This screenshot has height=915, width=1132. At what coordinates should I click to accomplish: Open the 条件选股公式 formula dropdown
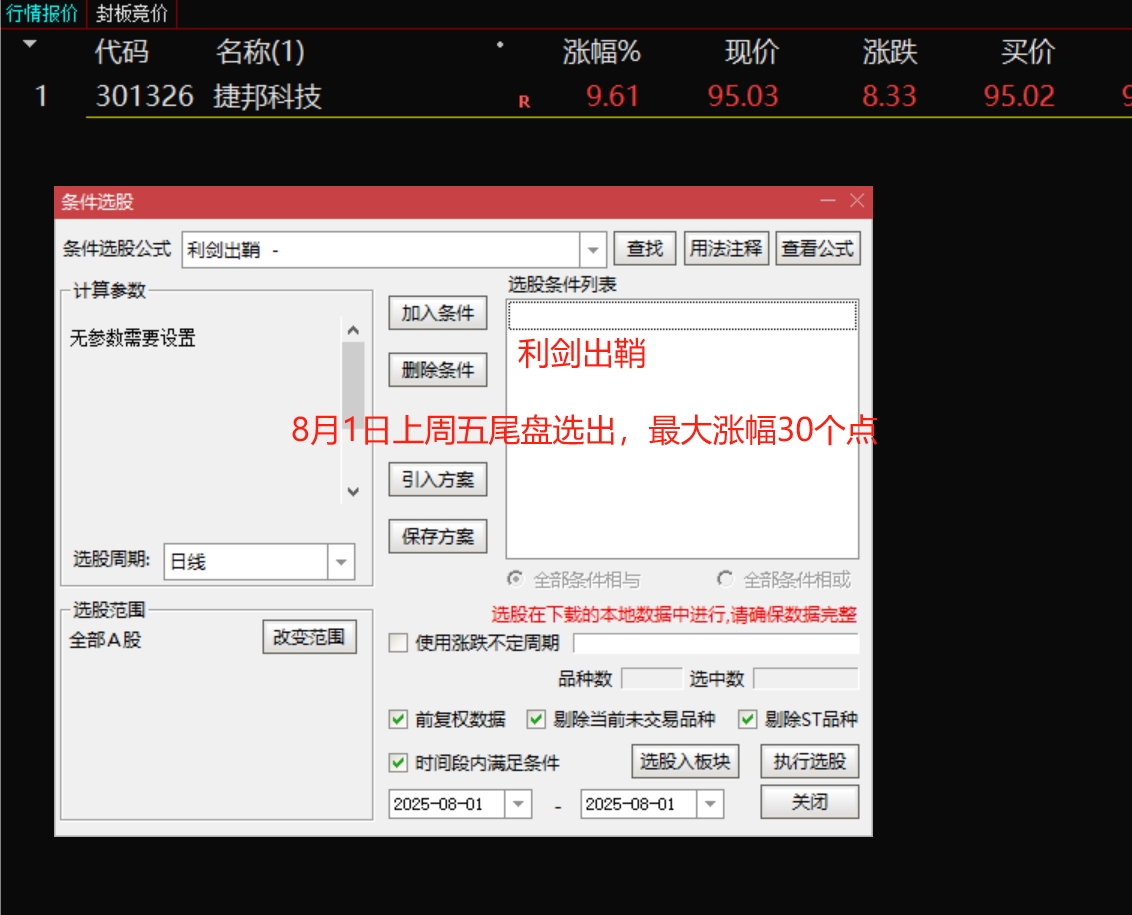[x=593, y=250]
